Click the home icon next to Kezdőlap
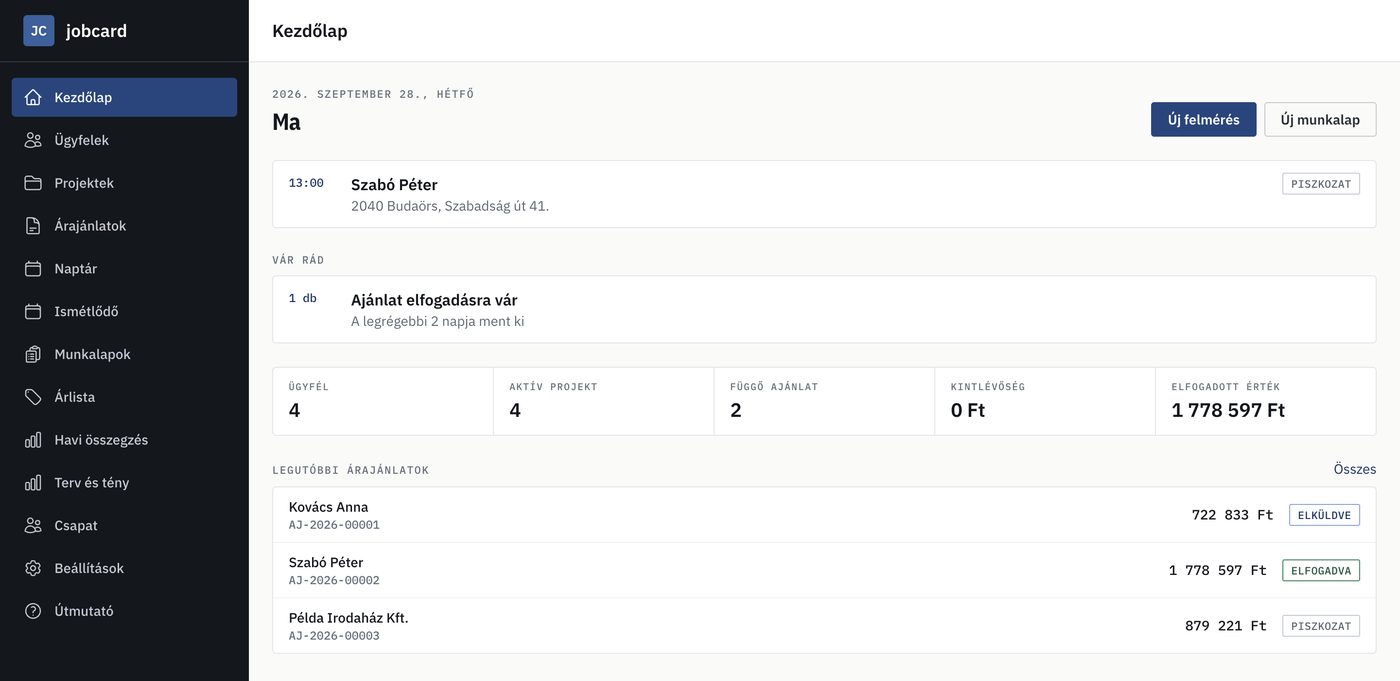 pos(33,97)
